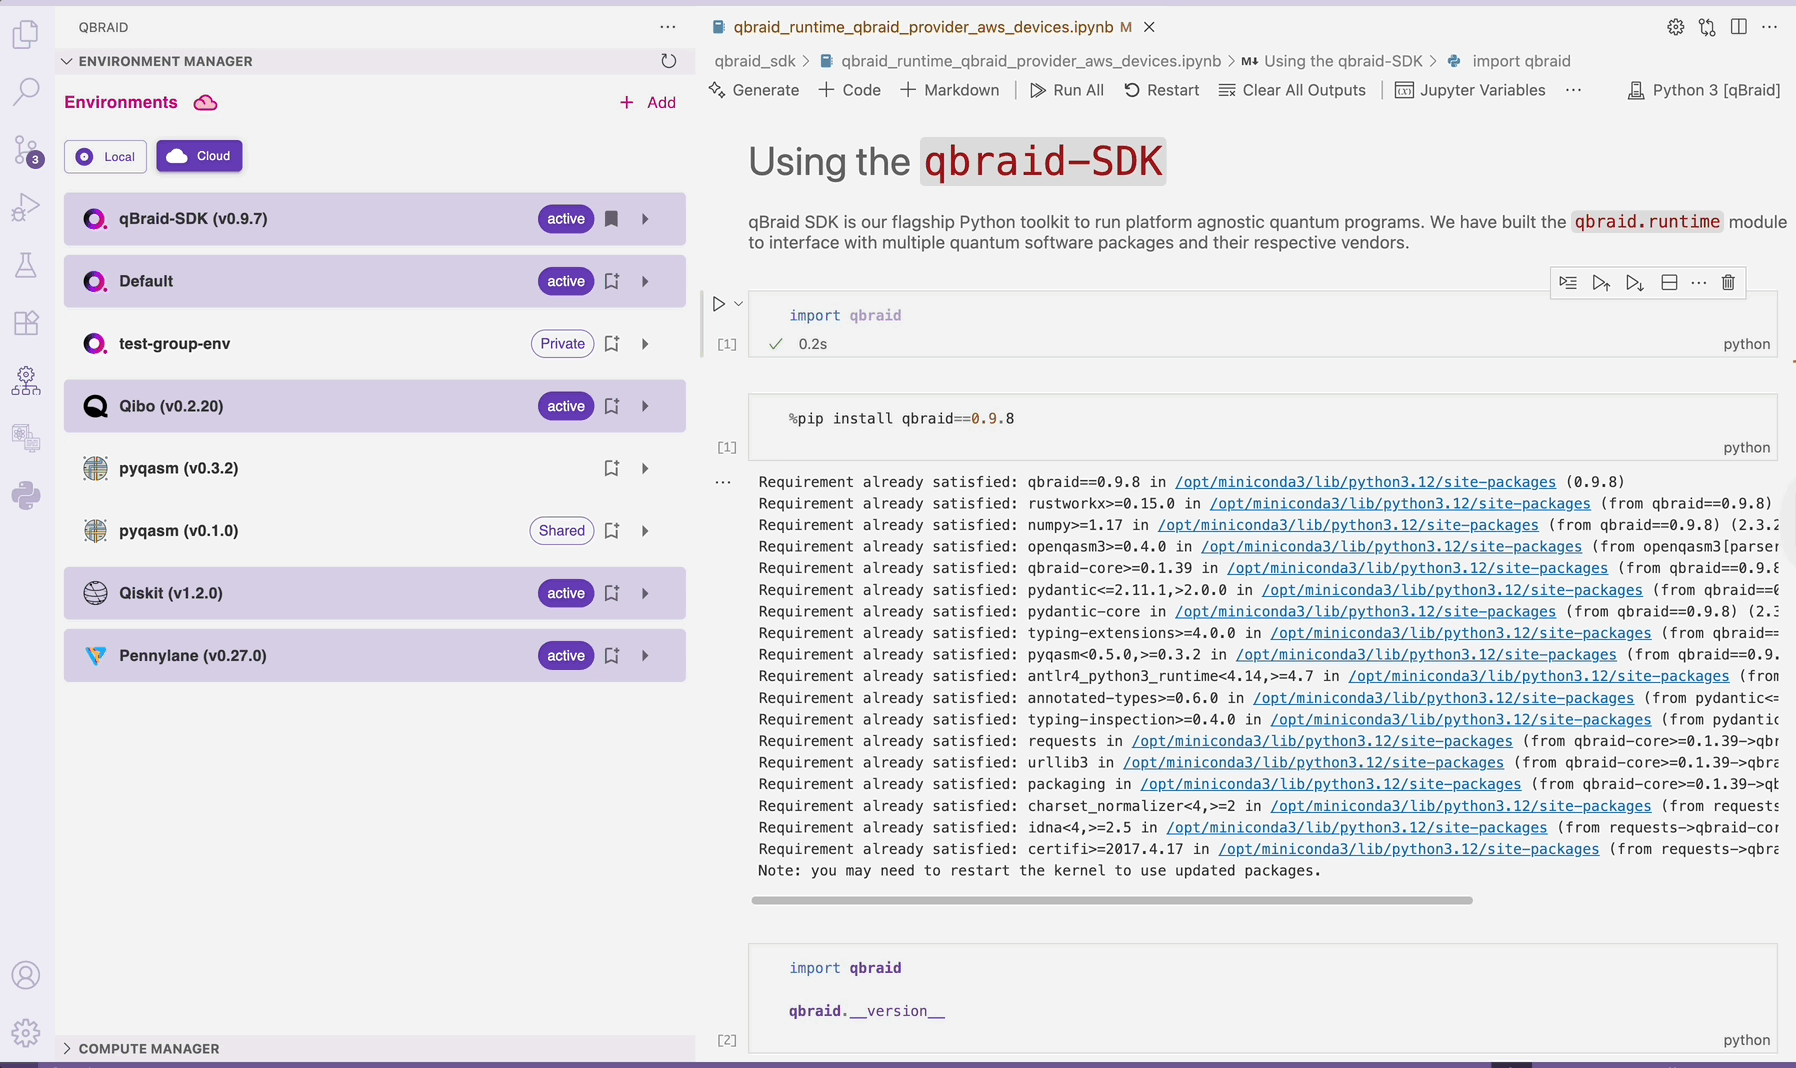Click Run All cells

point(1067,90)
